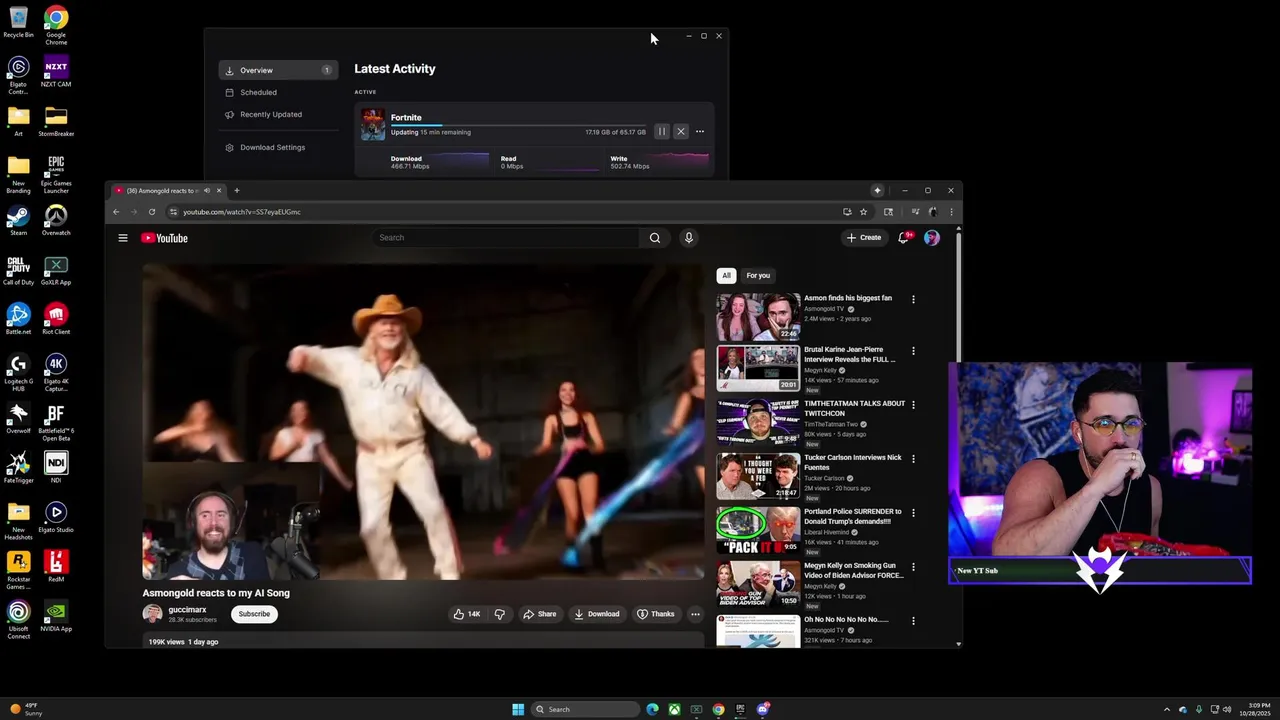Open 'Asmon finds his biggest fan' thumbnail
This screenshot has height=720, width=1280.
[758, 317]
